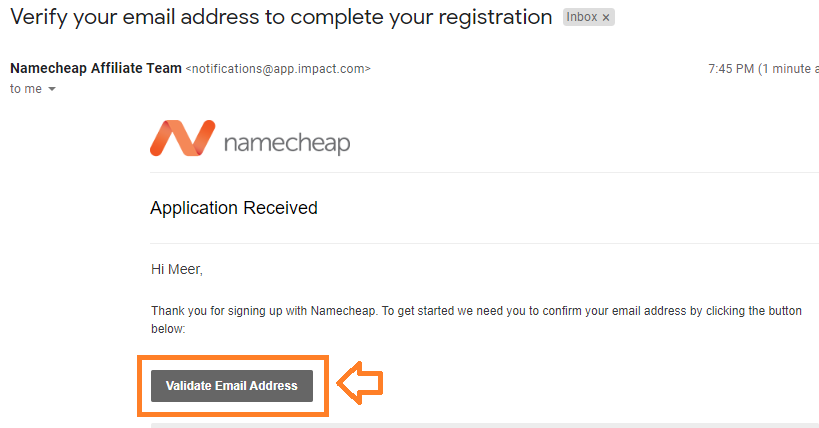Click the namecheap wordmark text
Image resolution: width=819 pixels, height=428 pixels.
[287, 143]
